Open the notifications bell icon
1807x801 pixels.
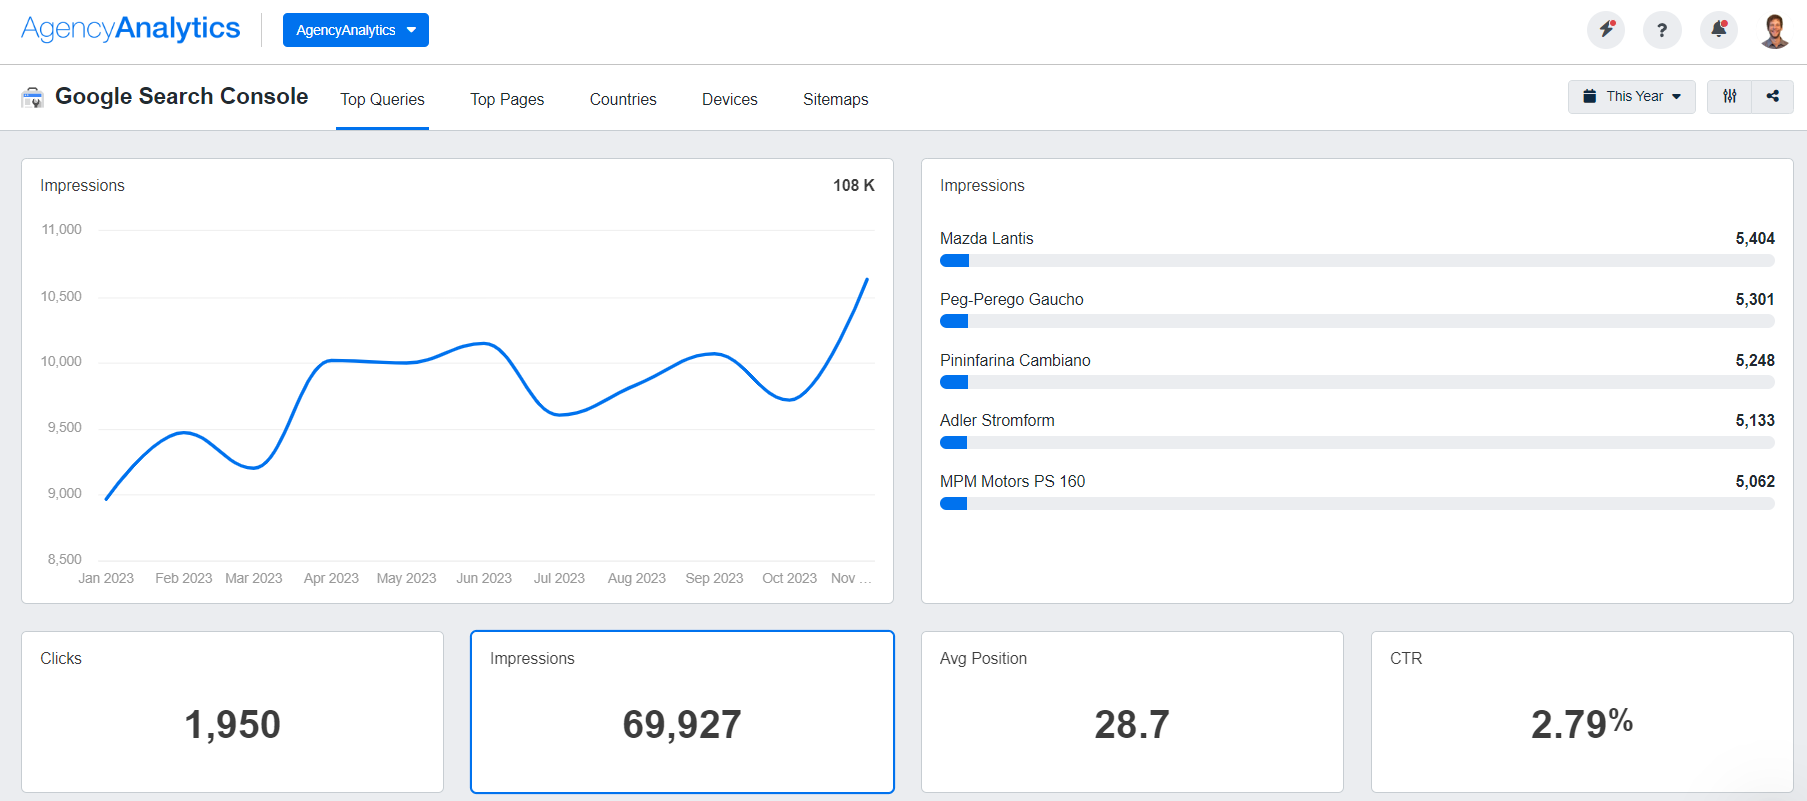tap(1719, 30)
